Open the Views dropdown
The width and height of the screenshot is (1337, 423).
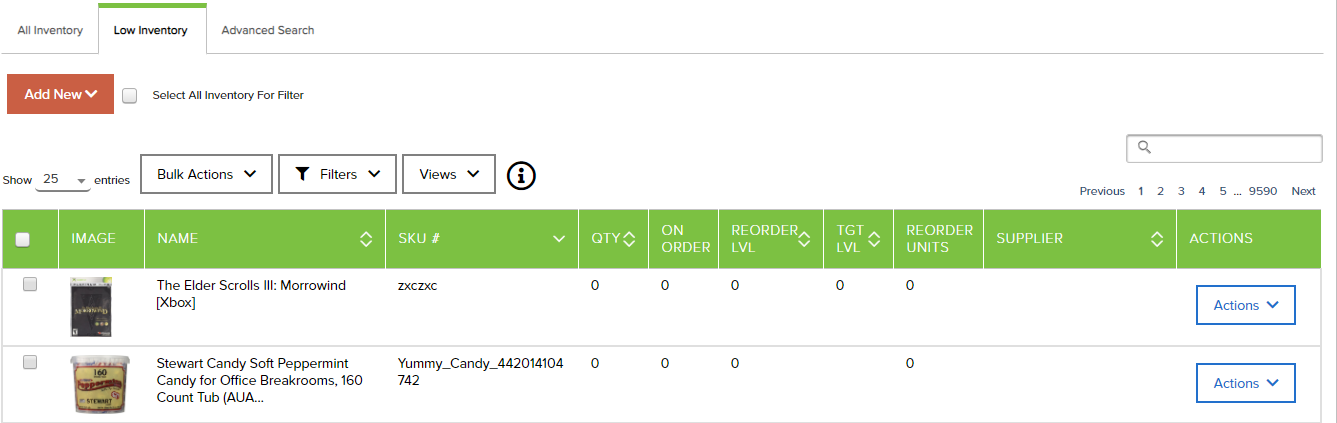click(449, 174)
